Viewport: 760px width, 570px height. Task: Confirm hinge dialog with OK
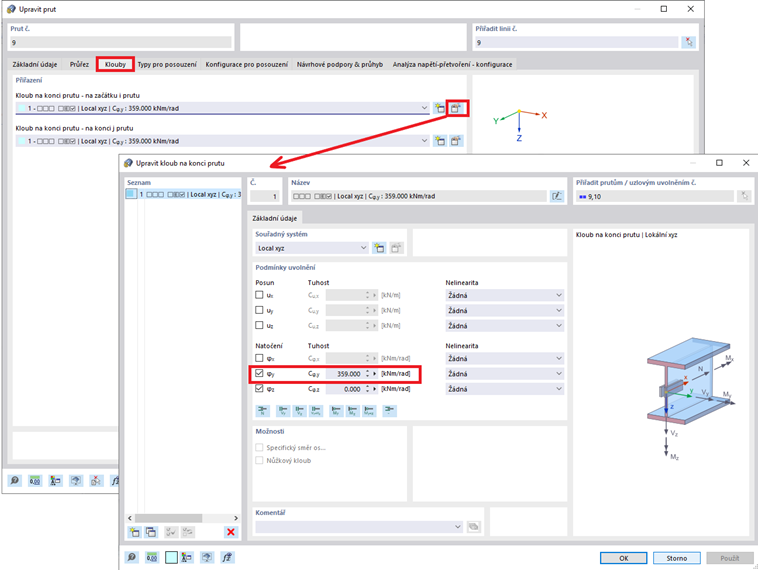tap(623, 558)
